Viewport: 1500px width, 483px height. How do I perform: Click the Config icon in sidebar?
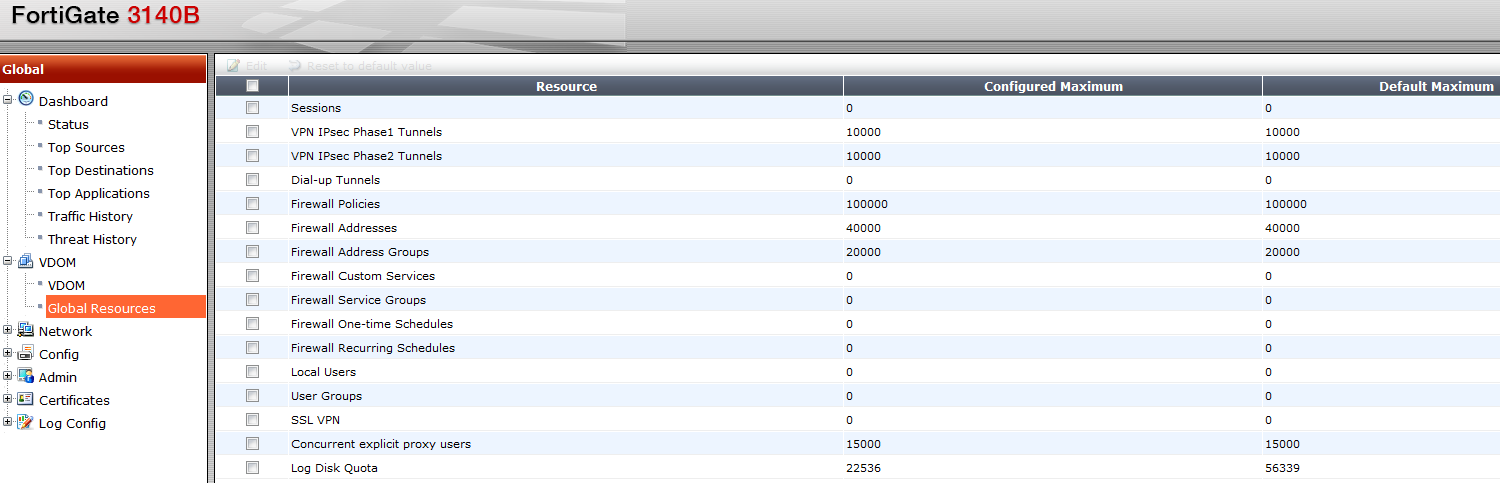[x=26, y=353]
